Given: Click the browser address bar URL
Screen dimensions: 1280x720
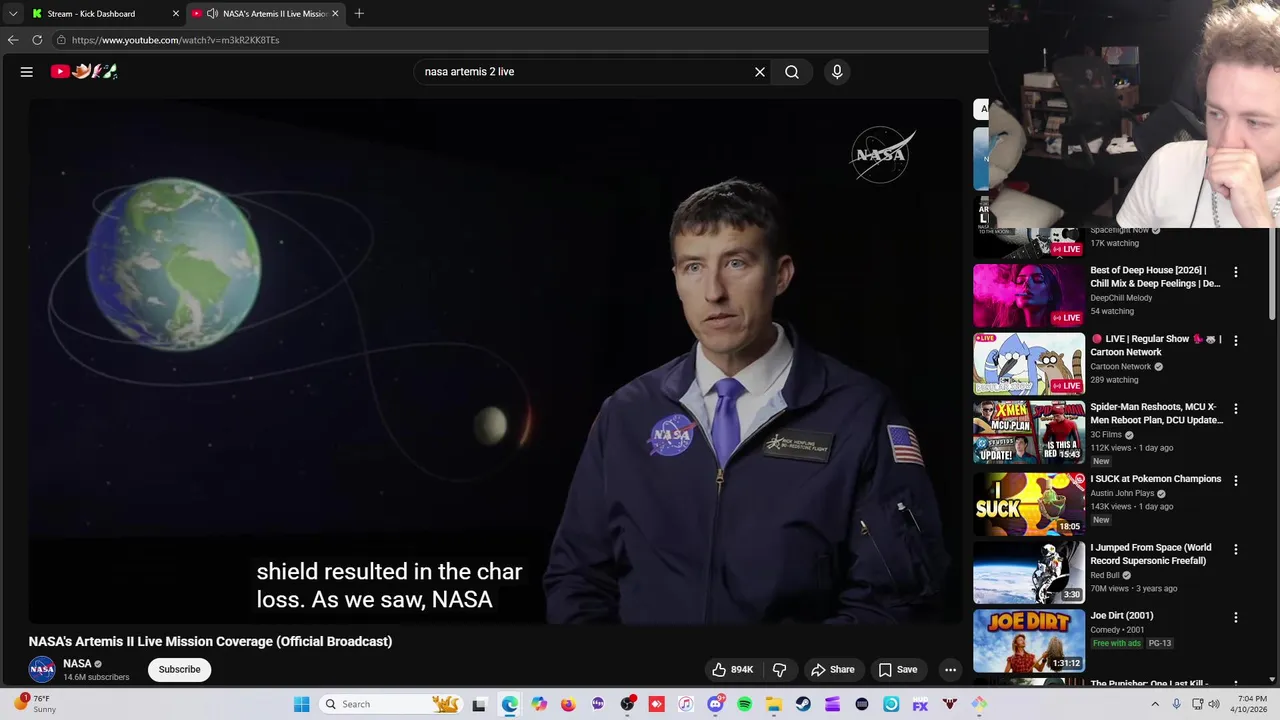Looking at the screenshot, I should (175, 40).
